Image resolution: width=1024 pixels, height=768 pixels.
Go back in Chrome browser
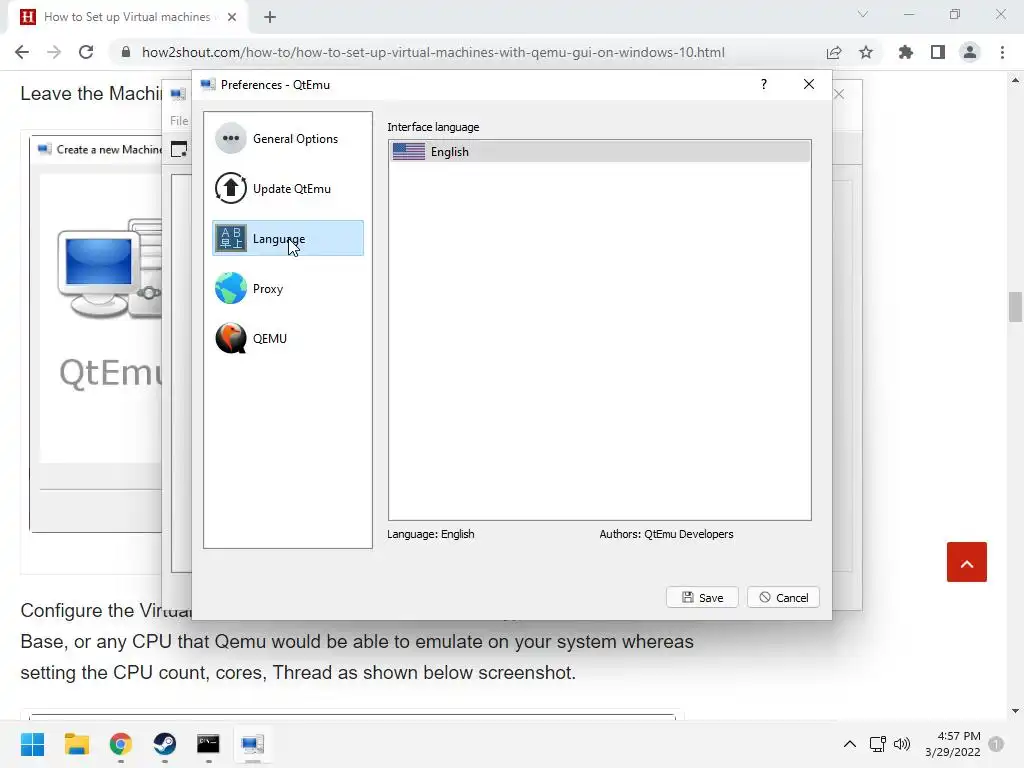pos(22,52)
